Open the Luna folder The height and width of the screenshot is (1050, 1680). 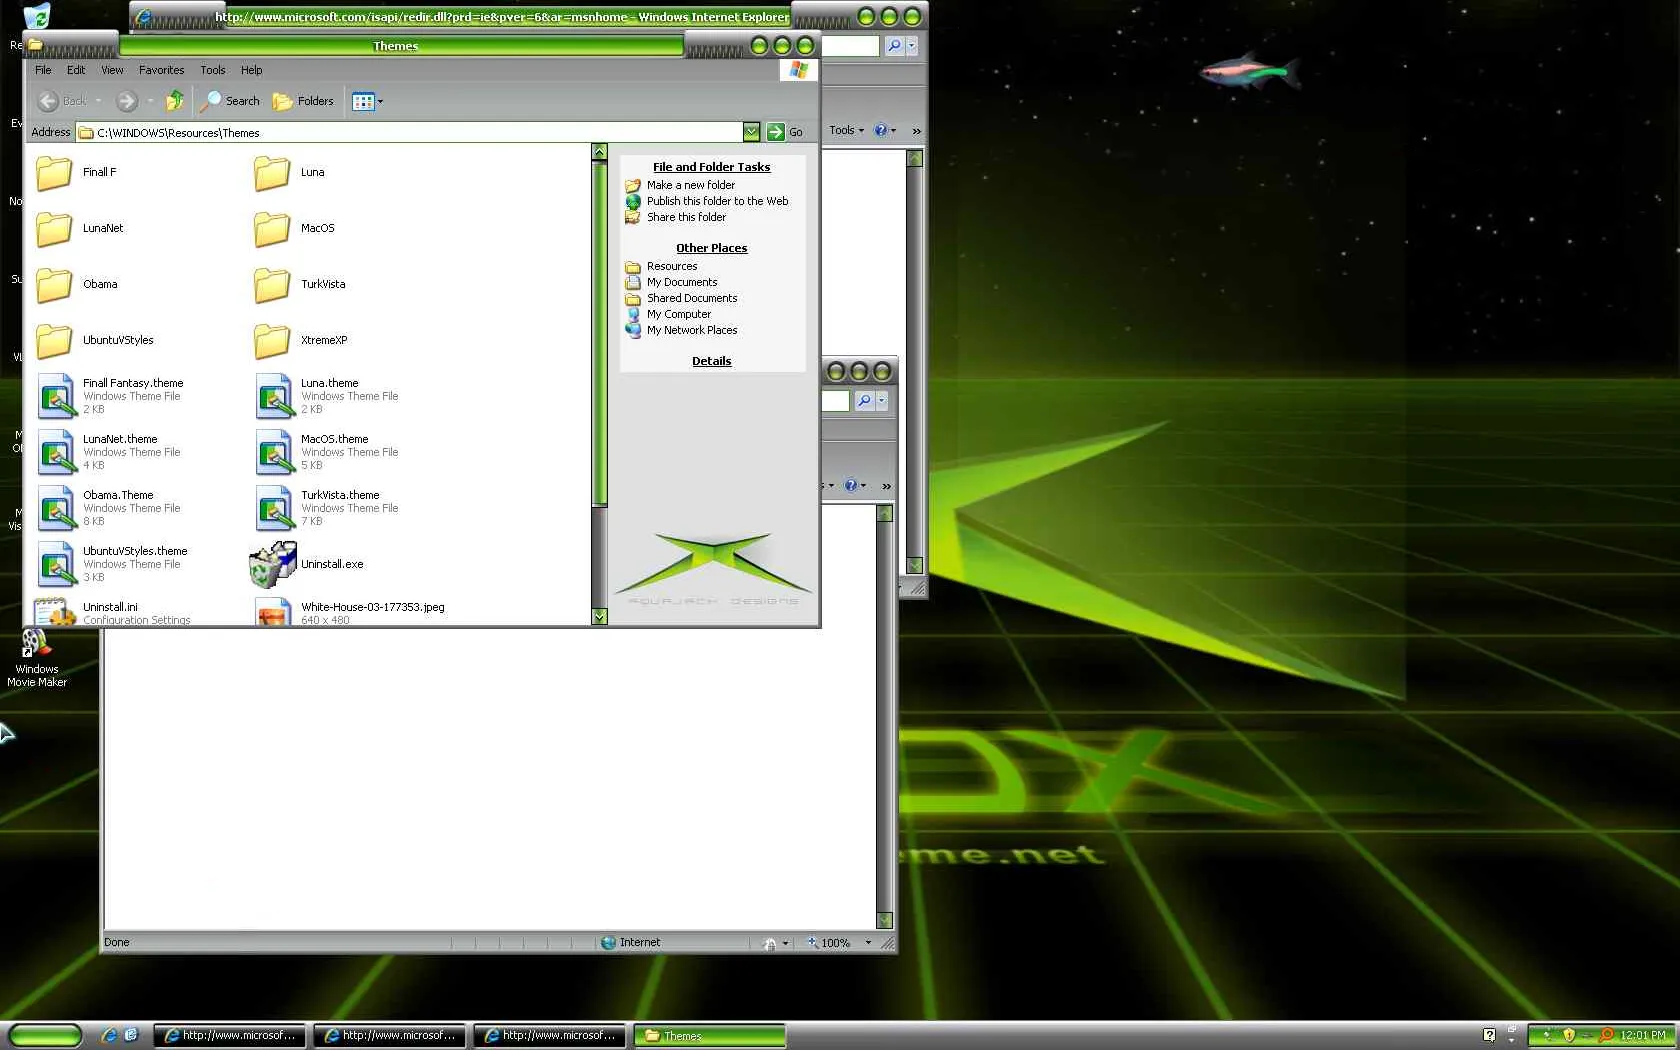(x=272, y=173)
